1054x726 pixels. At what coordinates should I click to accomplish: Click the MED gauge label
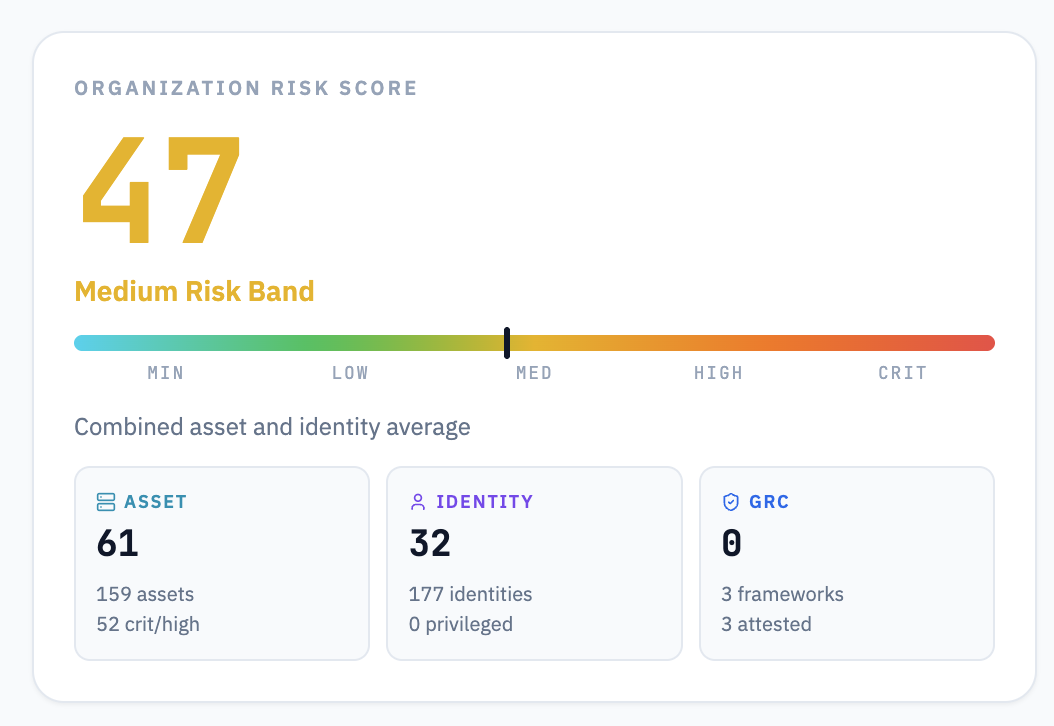tap(534, 373)
